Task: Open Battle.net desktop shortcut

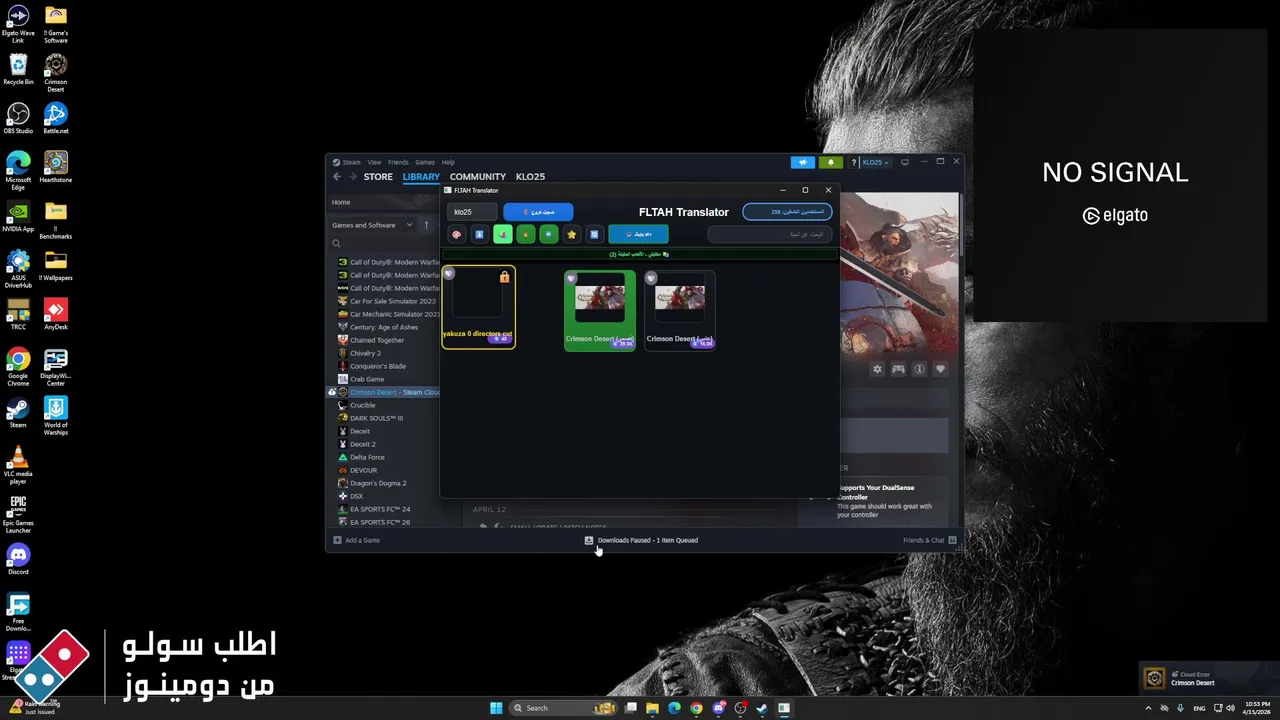Action: tap(56, 118)
